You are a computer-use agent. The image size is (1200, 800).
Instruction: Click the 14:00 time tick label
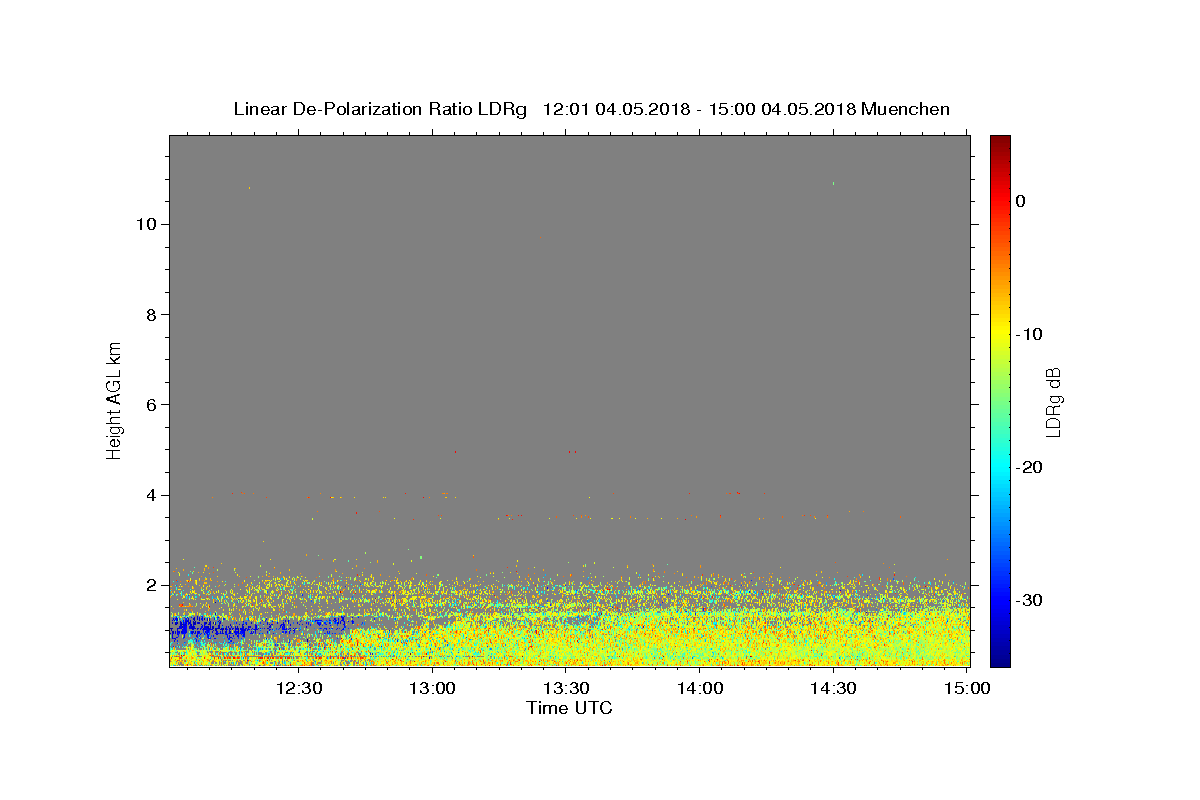pyautogui.click(x=700, y=688)
